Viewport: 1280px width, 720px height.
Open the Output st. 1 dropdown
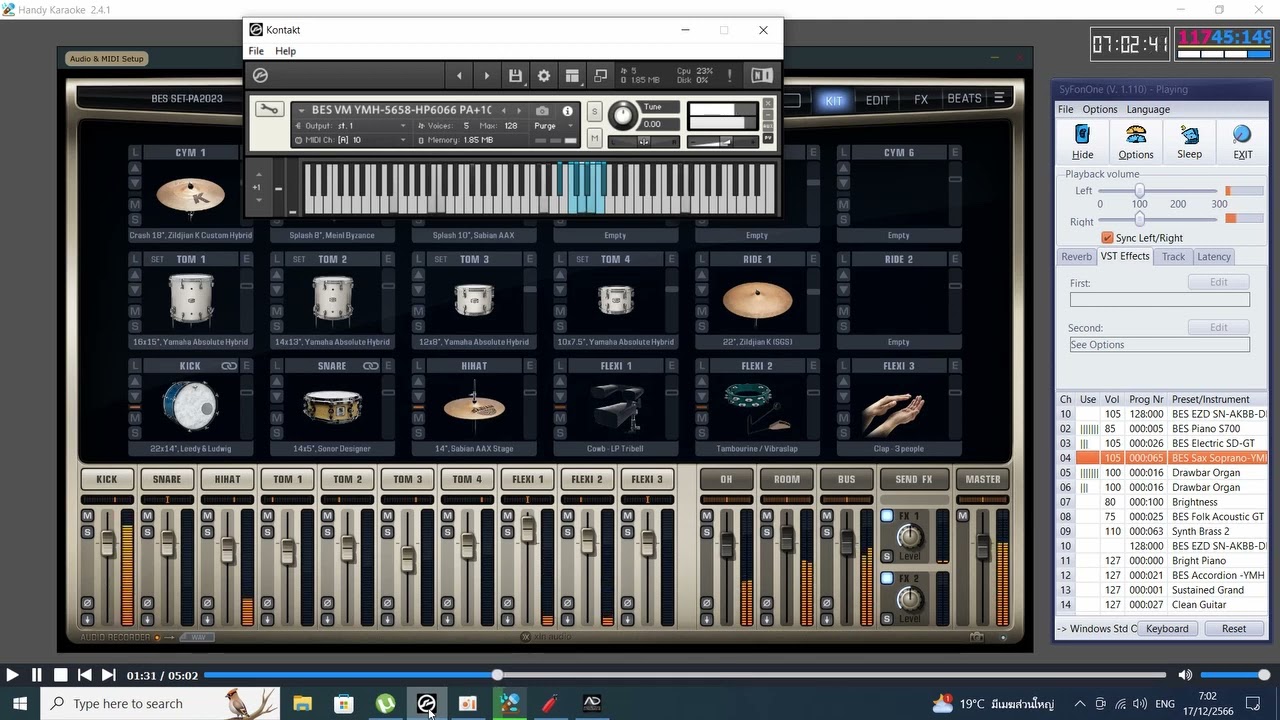[403, 126]
